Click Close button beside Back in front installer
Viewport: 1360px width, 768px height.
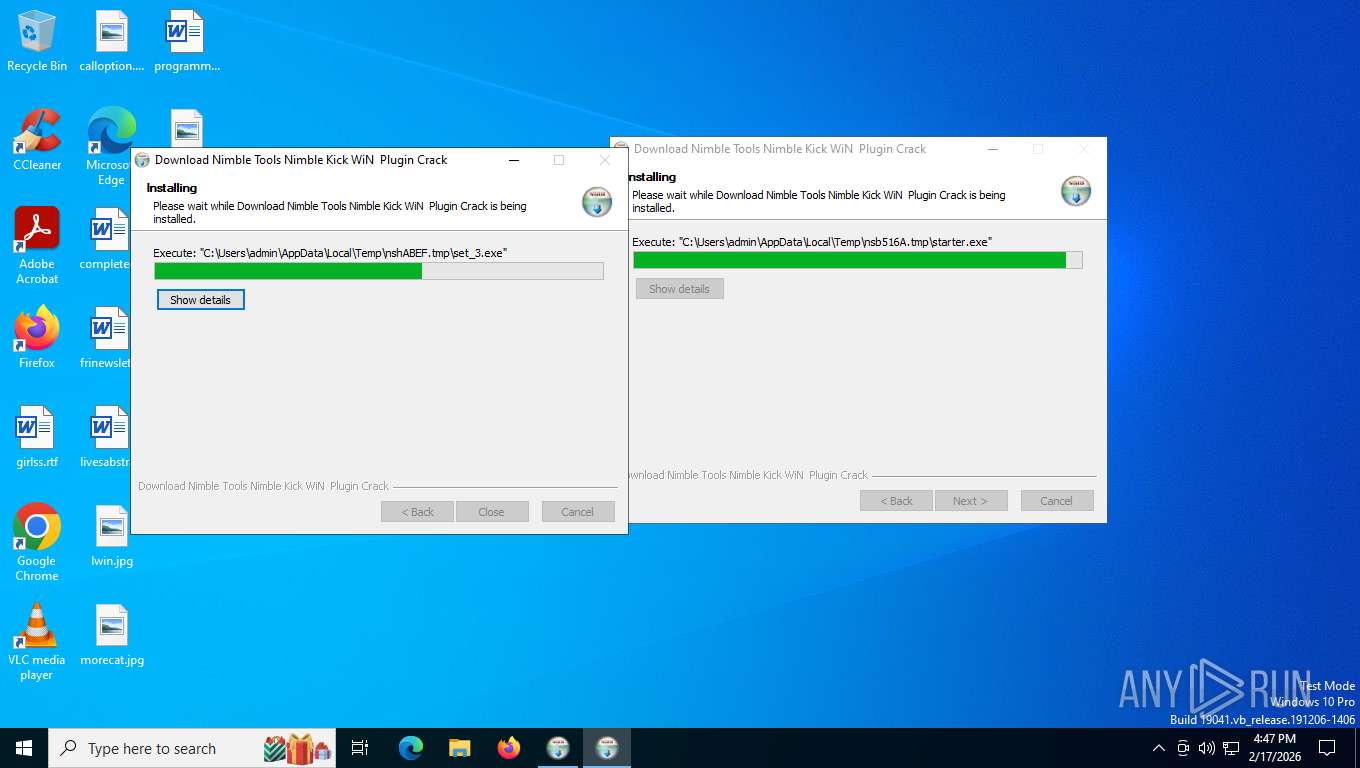coord(491,512)
